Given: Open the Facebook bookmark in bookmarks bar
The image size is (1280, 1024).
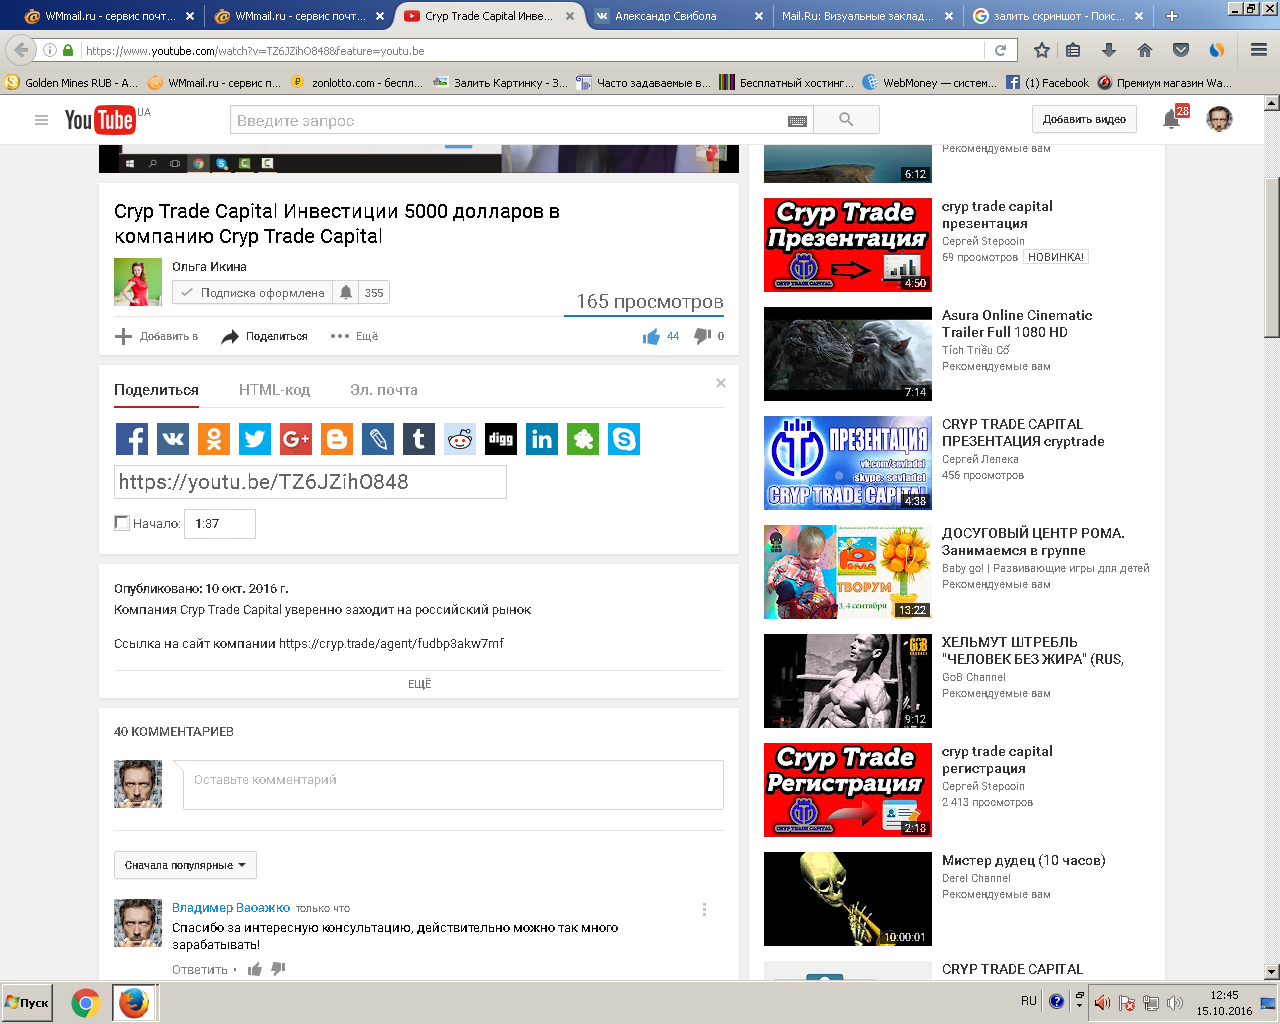Looking at the screenshot, I should [x=1047, y=83].
